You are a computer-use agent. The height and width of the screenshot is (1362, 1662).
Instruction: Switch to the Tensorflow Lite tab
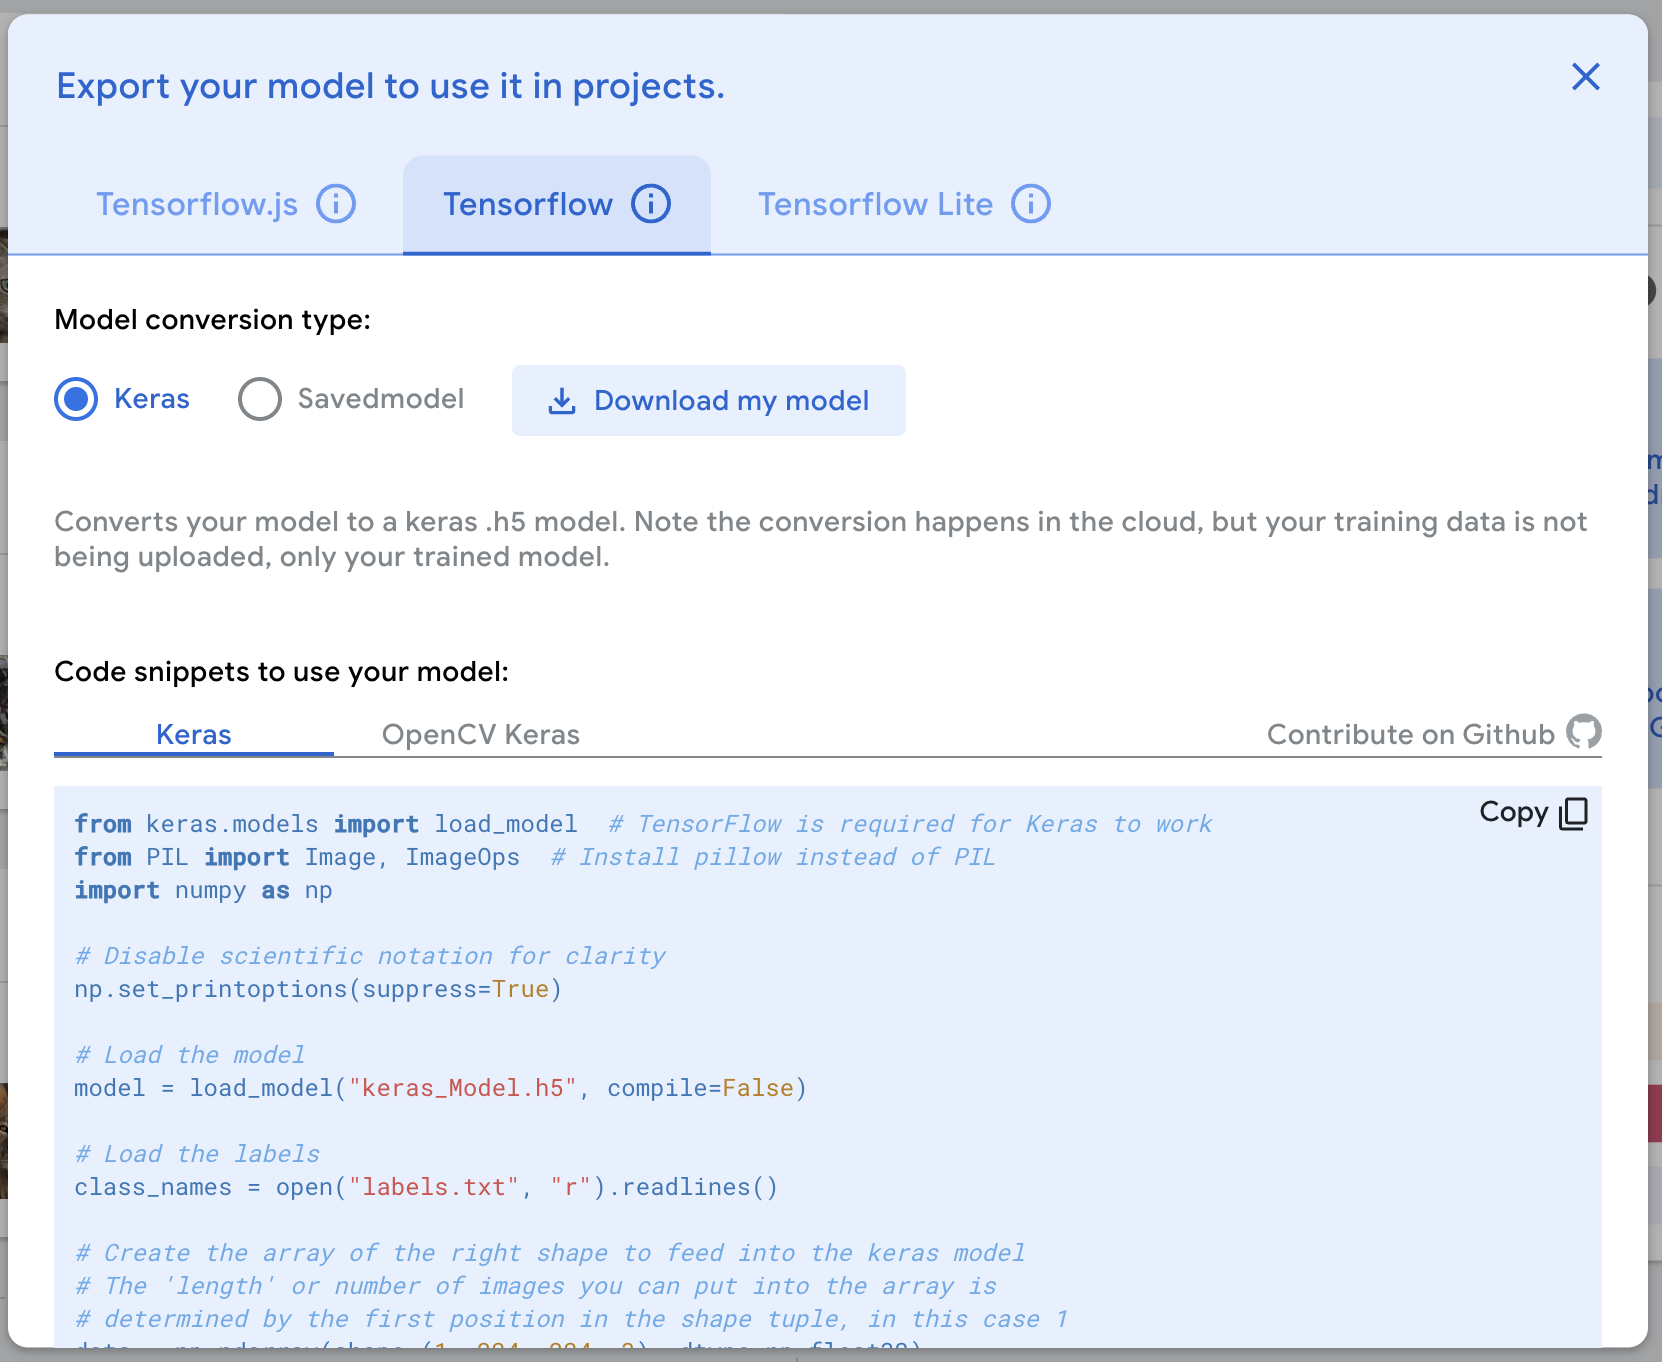click(875, 204)
